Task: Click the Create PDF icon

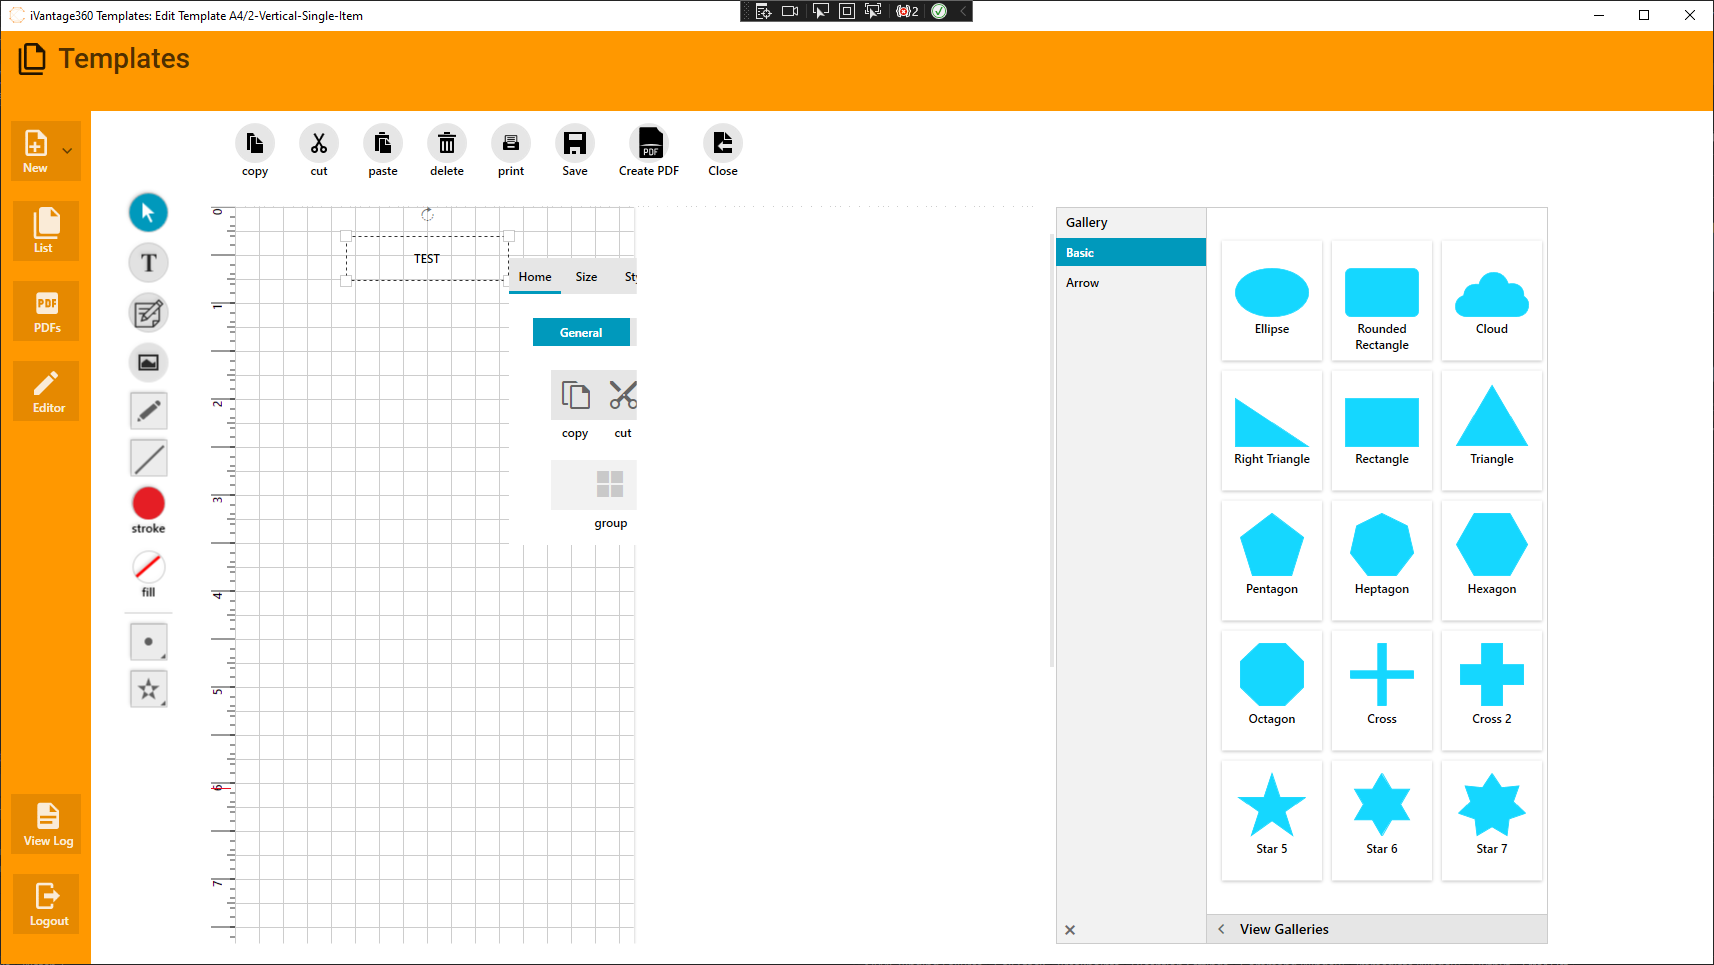Action: coord(650,144)
